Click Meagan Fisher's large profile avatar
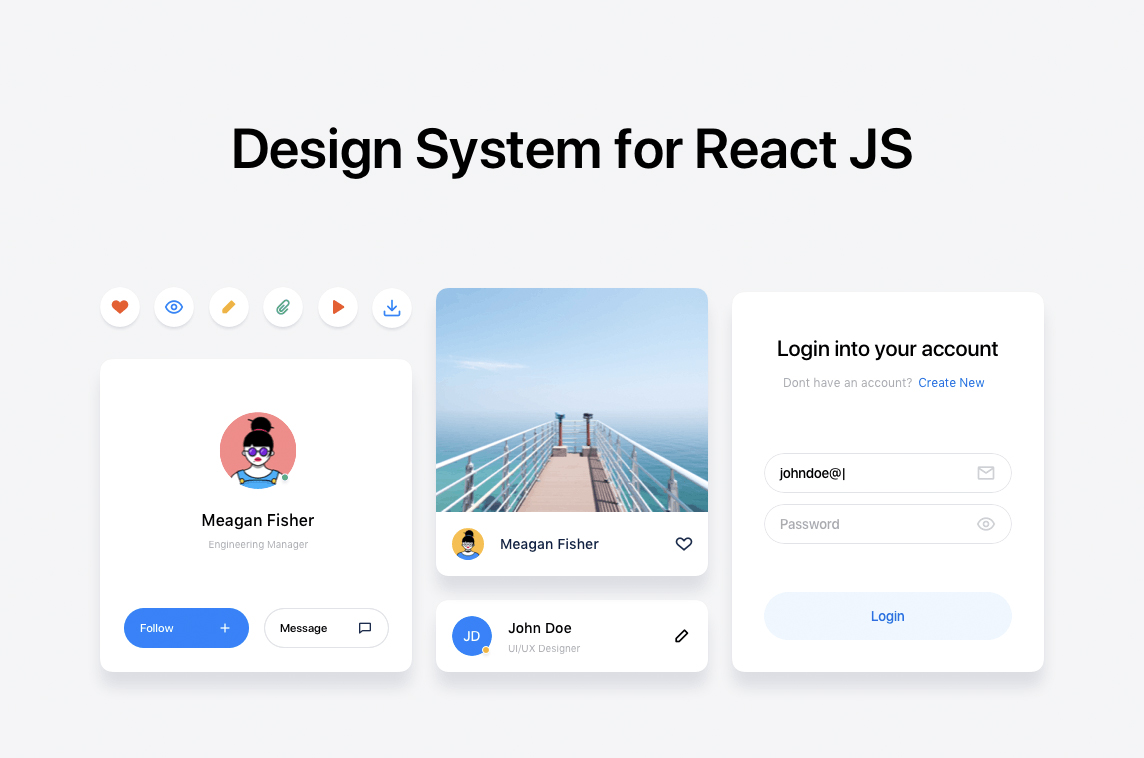 tap(258, 450)
